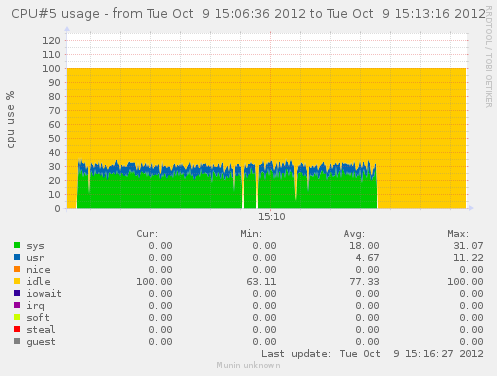Click the 15:10 time axis label

click(272, 217)
